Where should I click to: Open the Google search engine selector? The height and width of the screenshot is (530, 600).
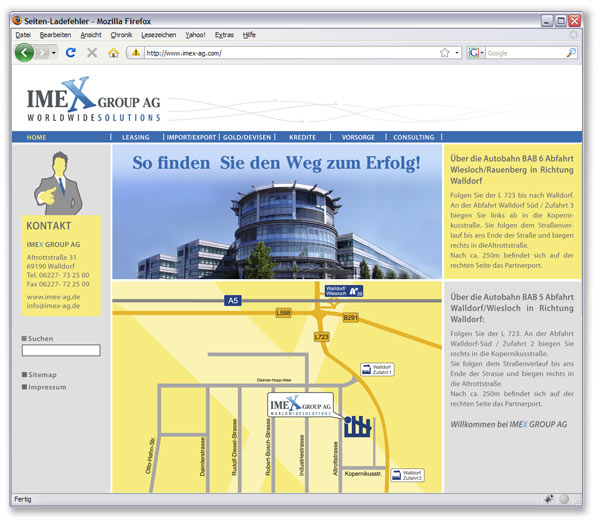click(x=476, y=53)
